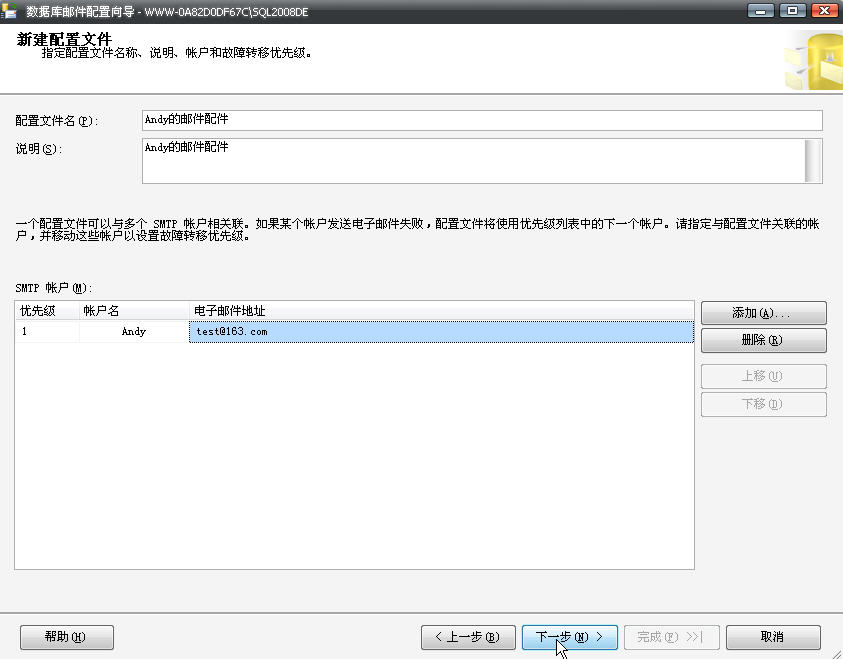
Task: Click the yellow database graphic in the header
Action: click(814, 62)
